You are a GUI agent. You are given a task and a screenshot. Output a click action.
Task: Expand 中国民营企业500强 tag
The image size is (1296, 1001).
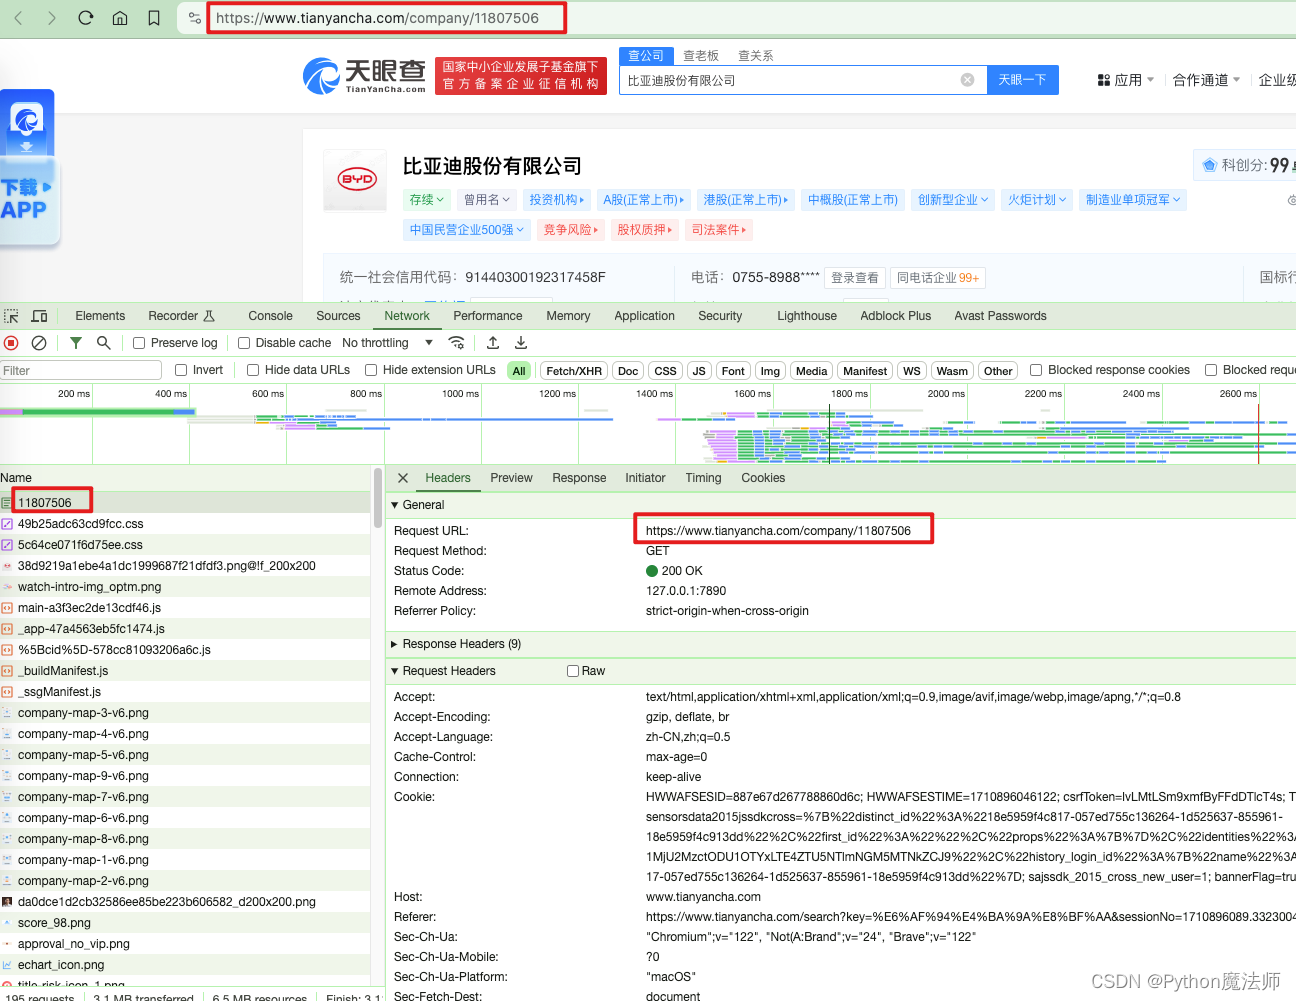467,230
